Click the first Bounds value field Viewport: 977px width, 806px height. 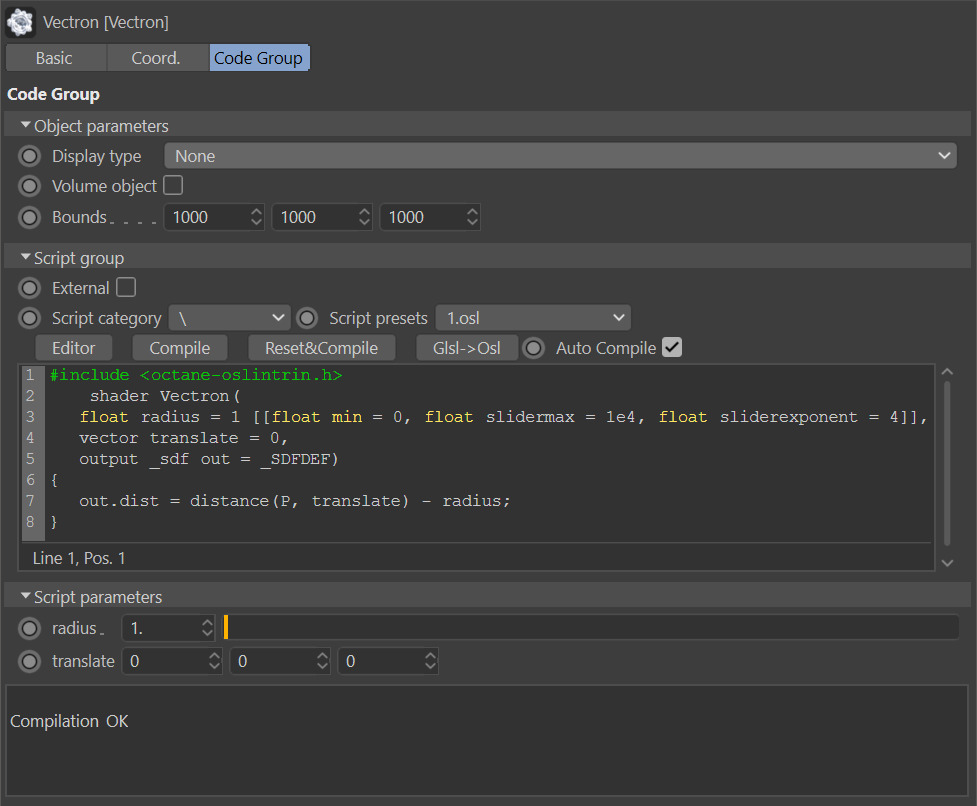[214, 217]
